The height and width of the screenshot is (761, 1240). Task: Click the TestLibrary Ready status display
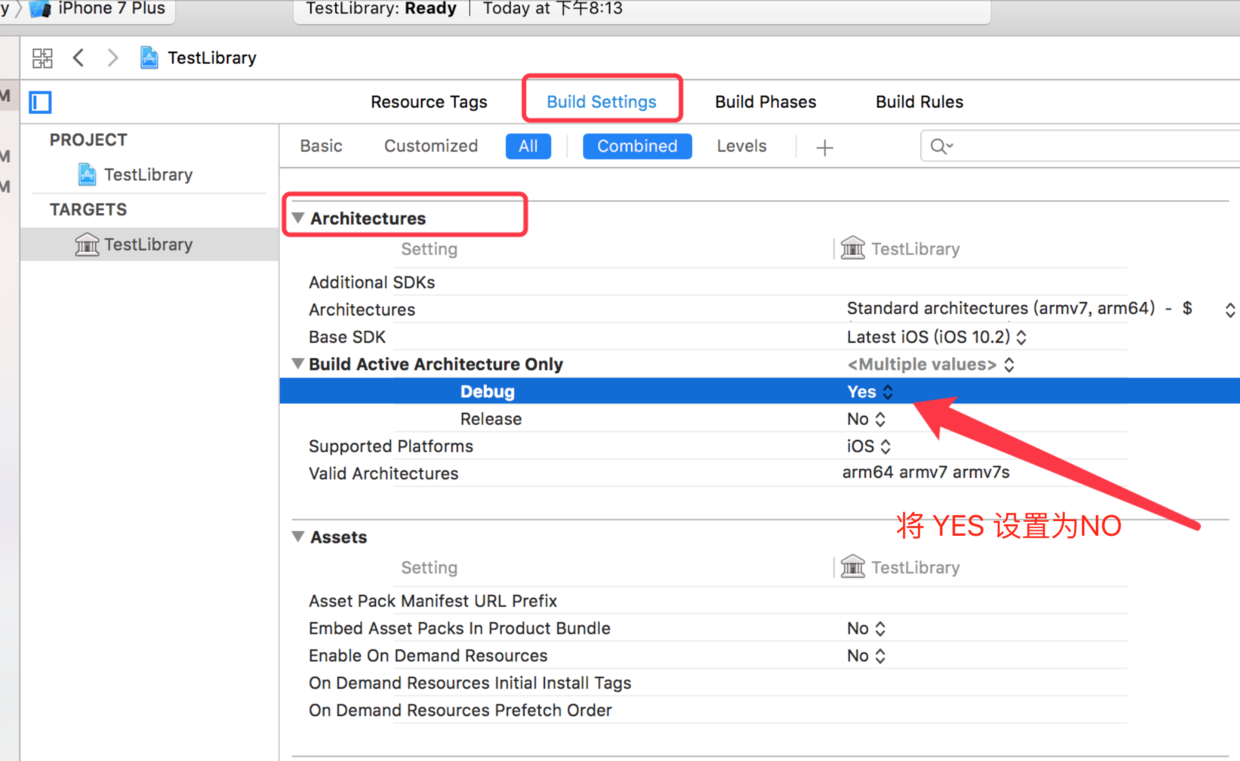(640, 10)
